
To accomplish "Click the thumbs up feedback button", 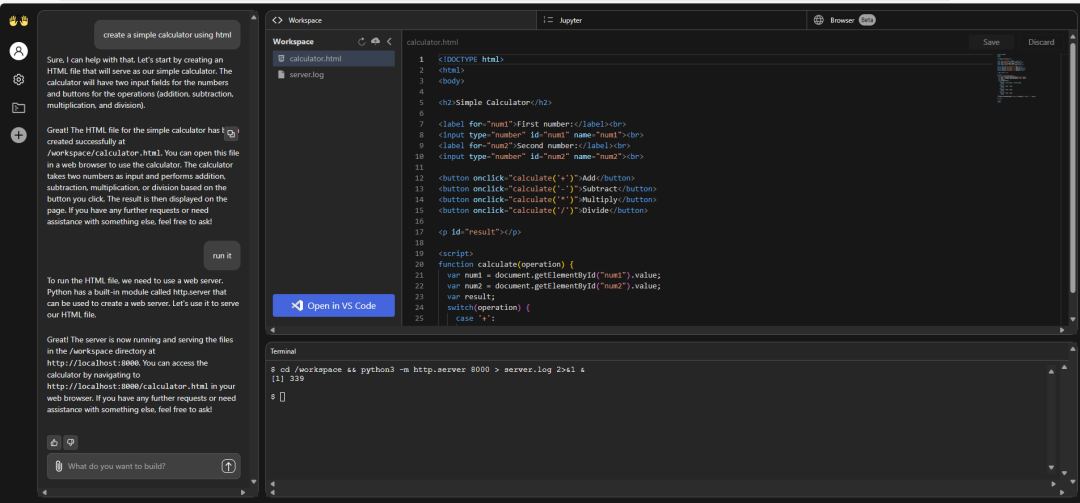I will click(x=54, y=442).
